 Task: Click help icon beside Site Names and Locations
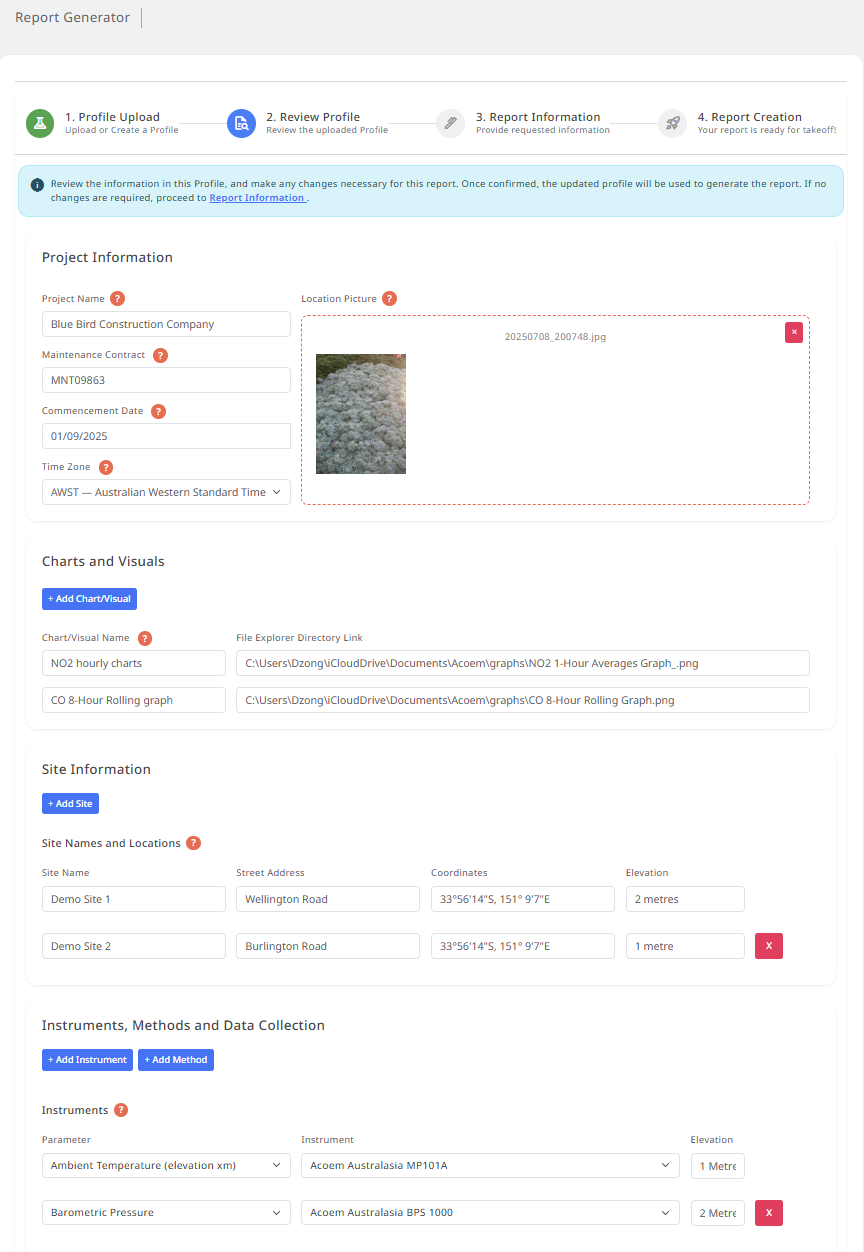pos(194,843)
